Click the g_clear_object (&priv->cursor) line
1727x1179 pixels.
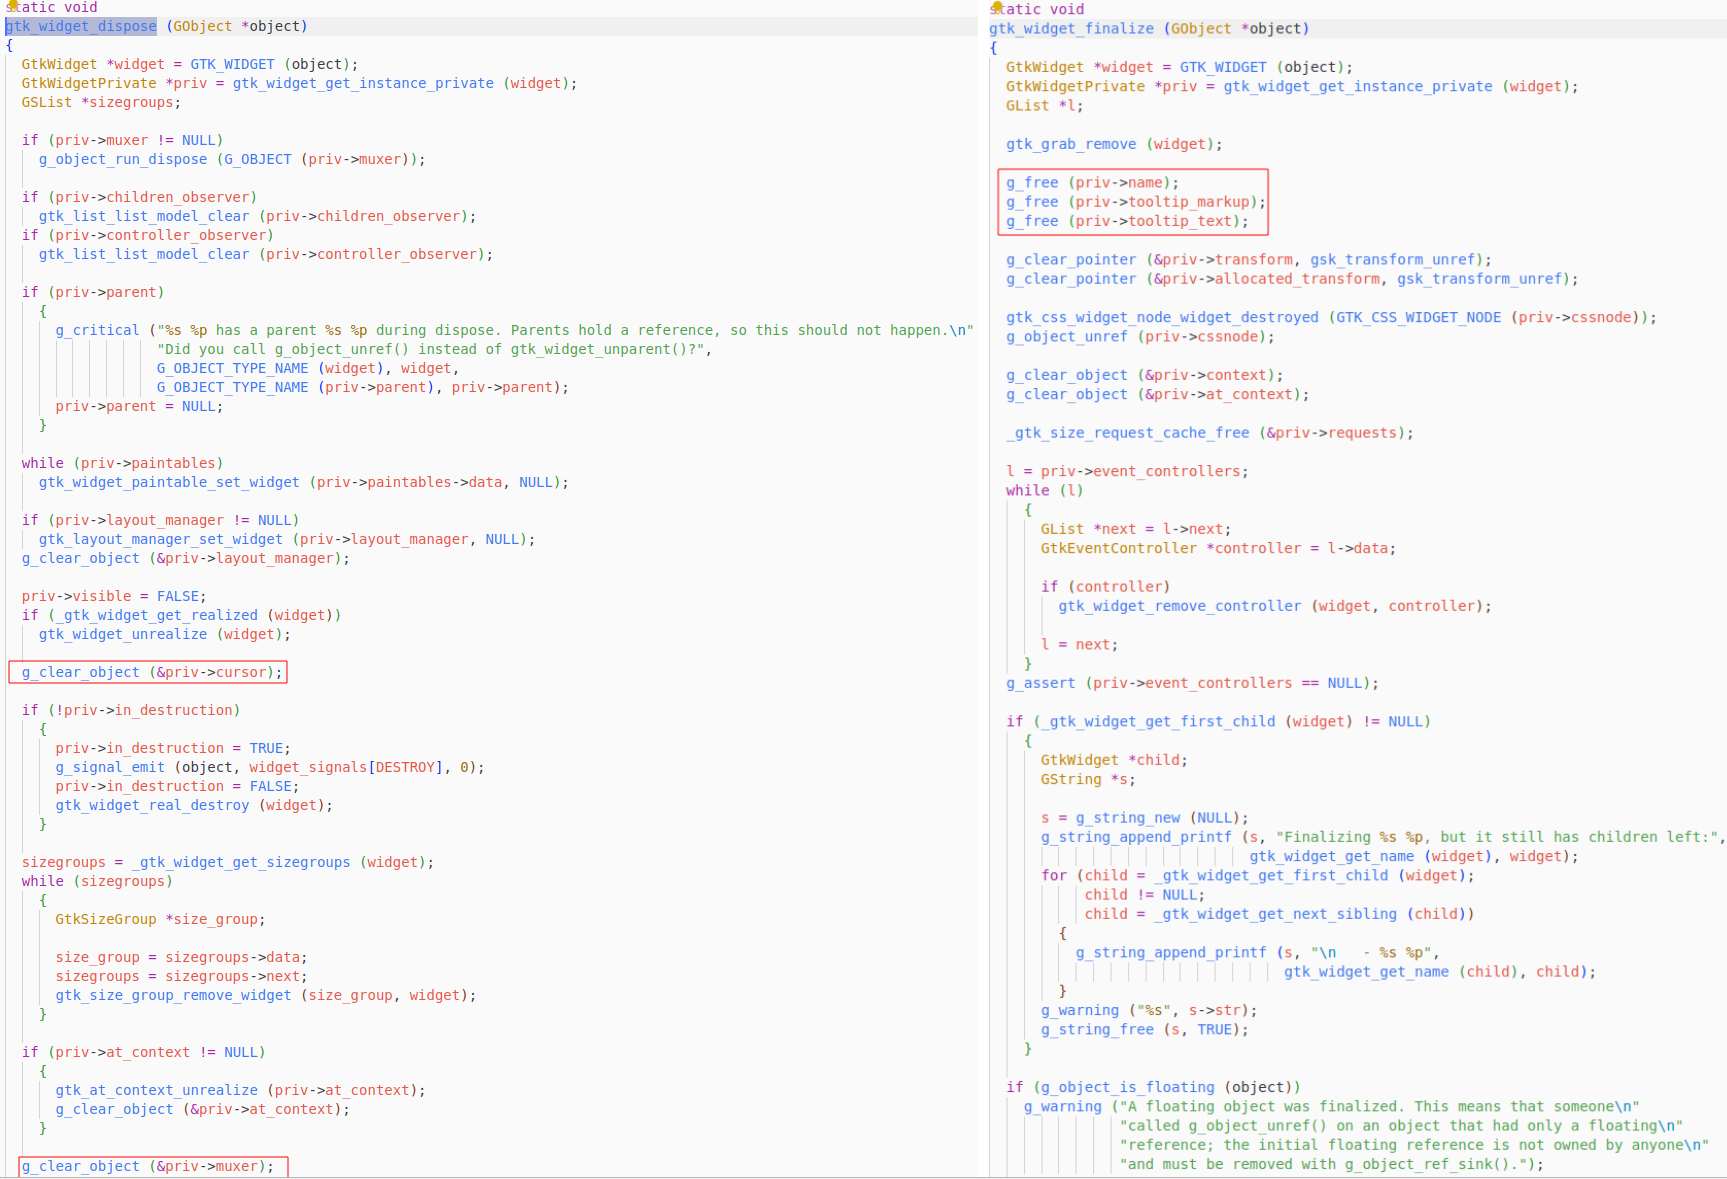tap(152, 672)
